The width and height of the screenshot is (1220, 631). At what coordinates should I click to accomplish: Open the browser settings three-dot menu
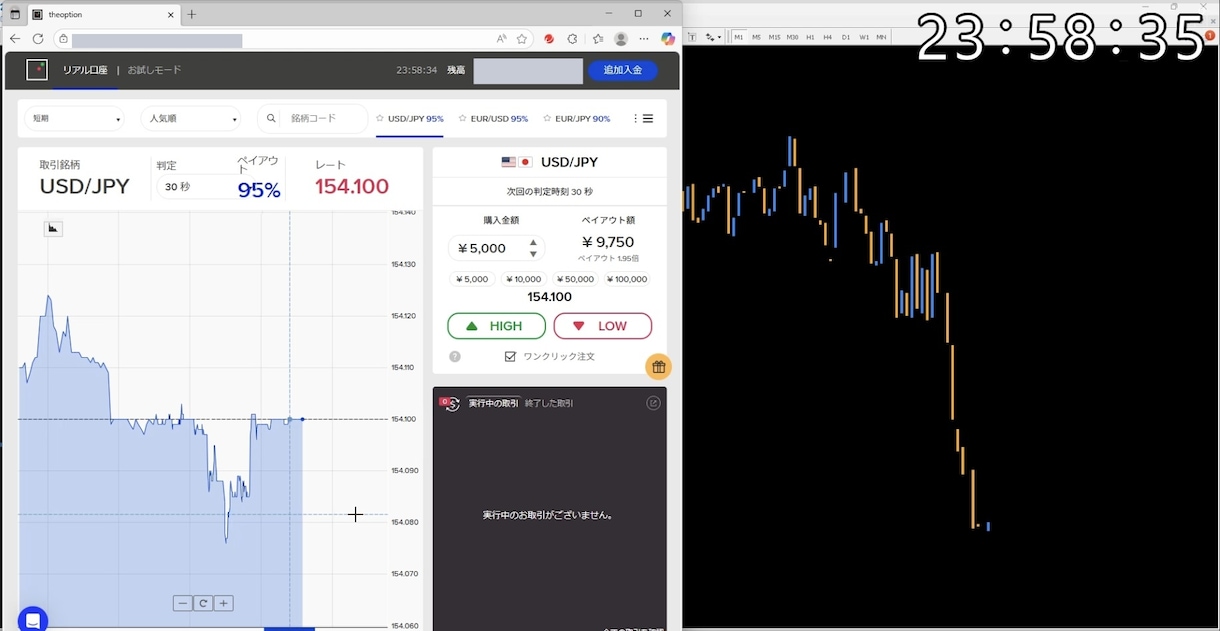click(x=644, y=39)
